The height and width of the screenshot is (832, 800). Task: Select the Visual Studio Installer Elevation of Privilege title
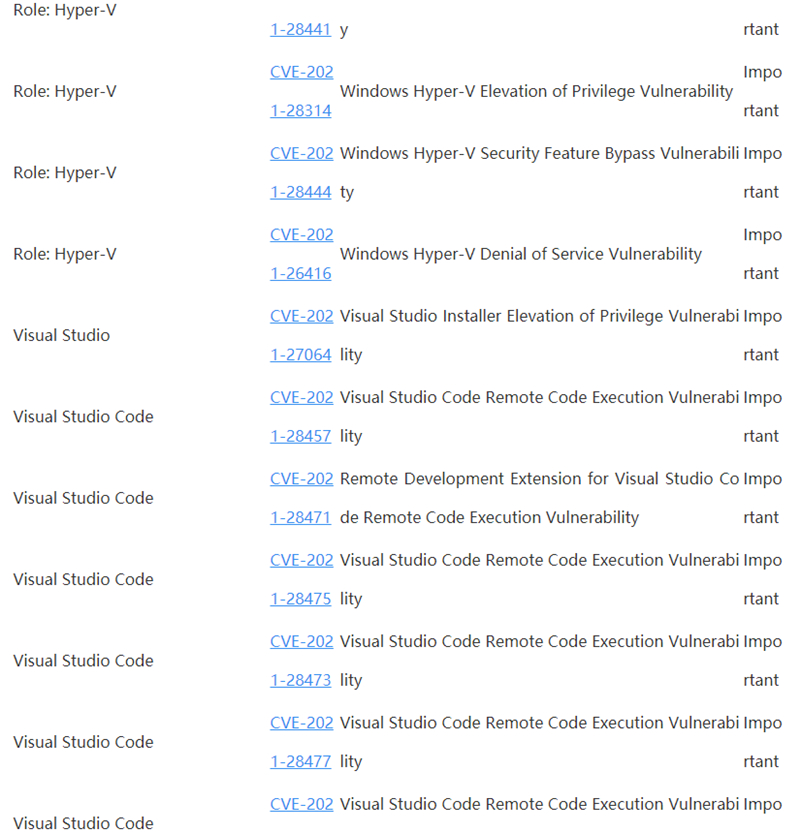point(538,317)
